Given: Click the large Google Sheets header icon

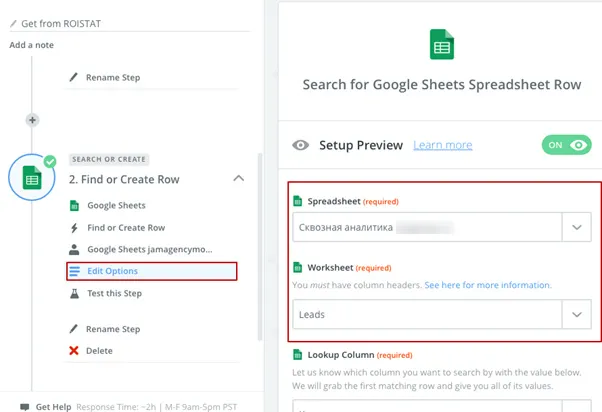Looking at the screenshot, I should [x=442, y=44].
